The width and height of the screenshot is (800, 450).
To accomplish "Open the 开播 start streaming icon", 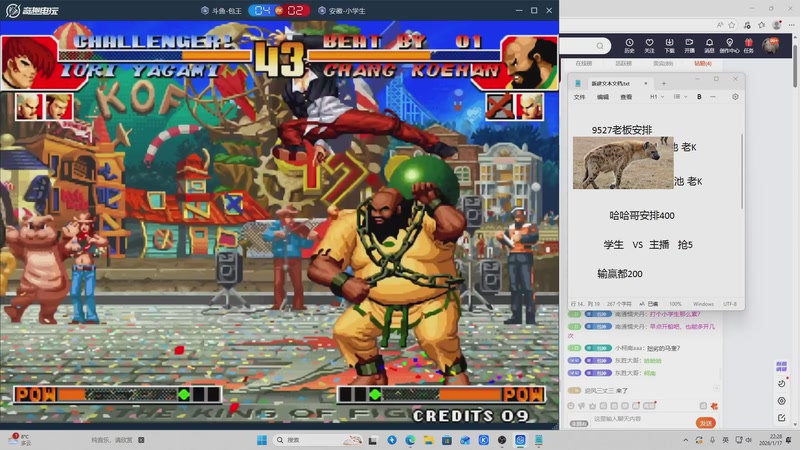I will (x=689, y=46).
